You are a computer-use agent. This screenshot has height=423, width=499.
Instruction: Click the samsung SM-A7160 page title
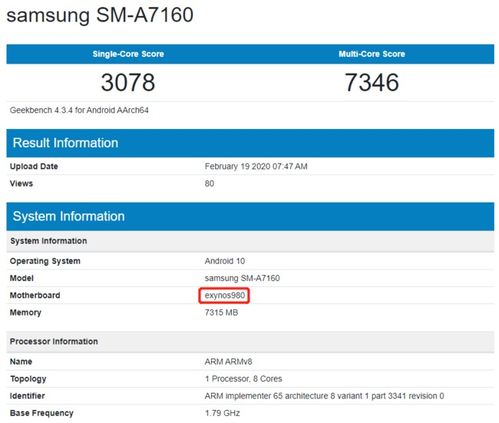click(100, 15)
